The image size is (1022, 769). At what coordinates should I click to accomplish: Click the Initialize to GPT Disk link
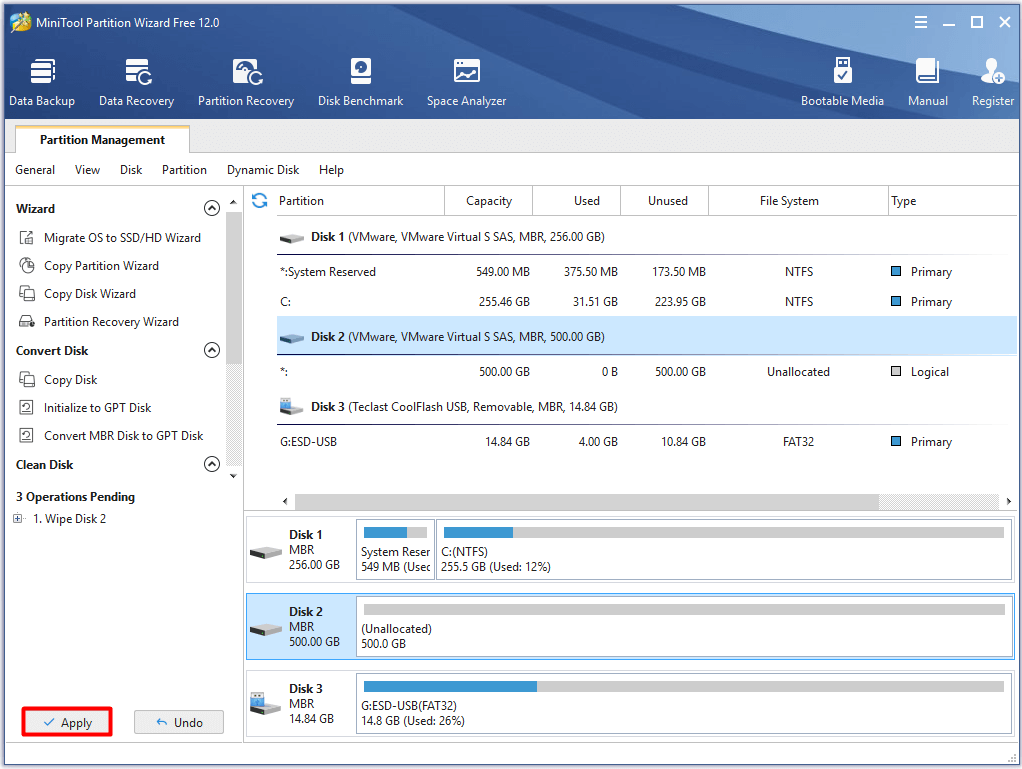click(98, 407)
